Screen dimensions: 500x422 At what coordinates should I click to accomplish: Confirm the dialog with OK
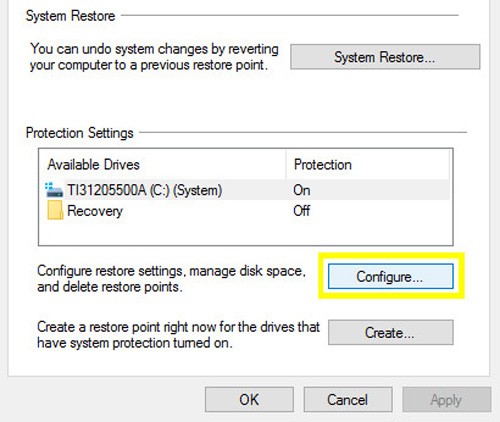249,399
